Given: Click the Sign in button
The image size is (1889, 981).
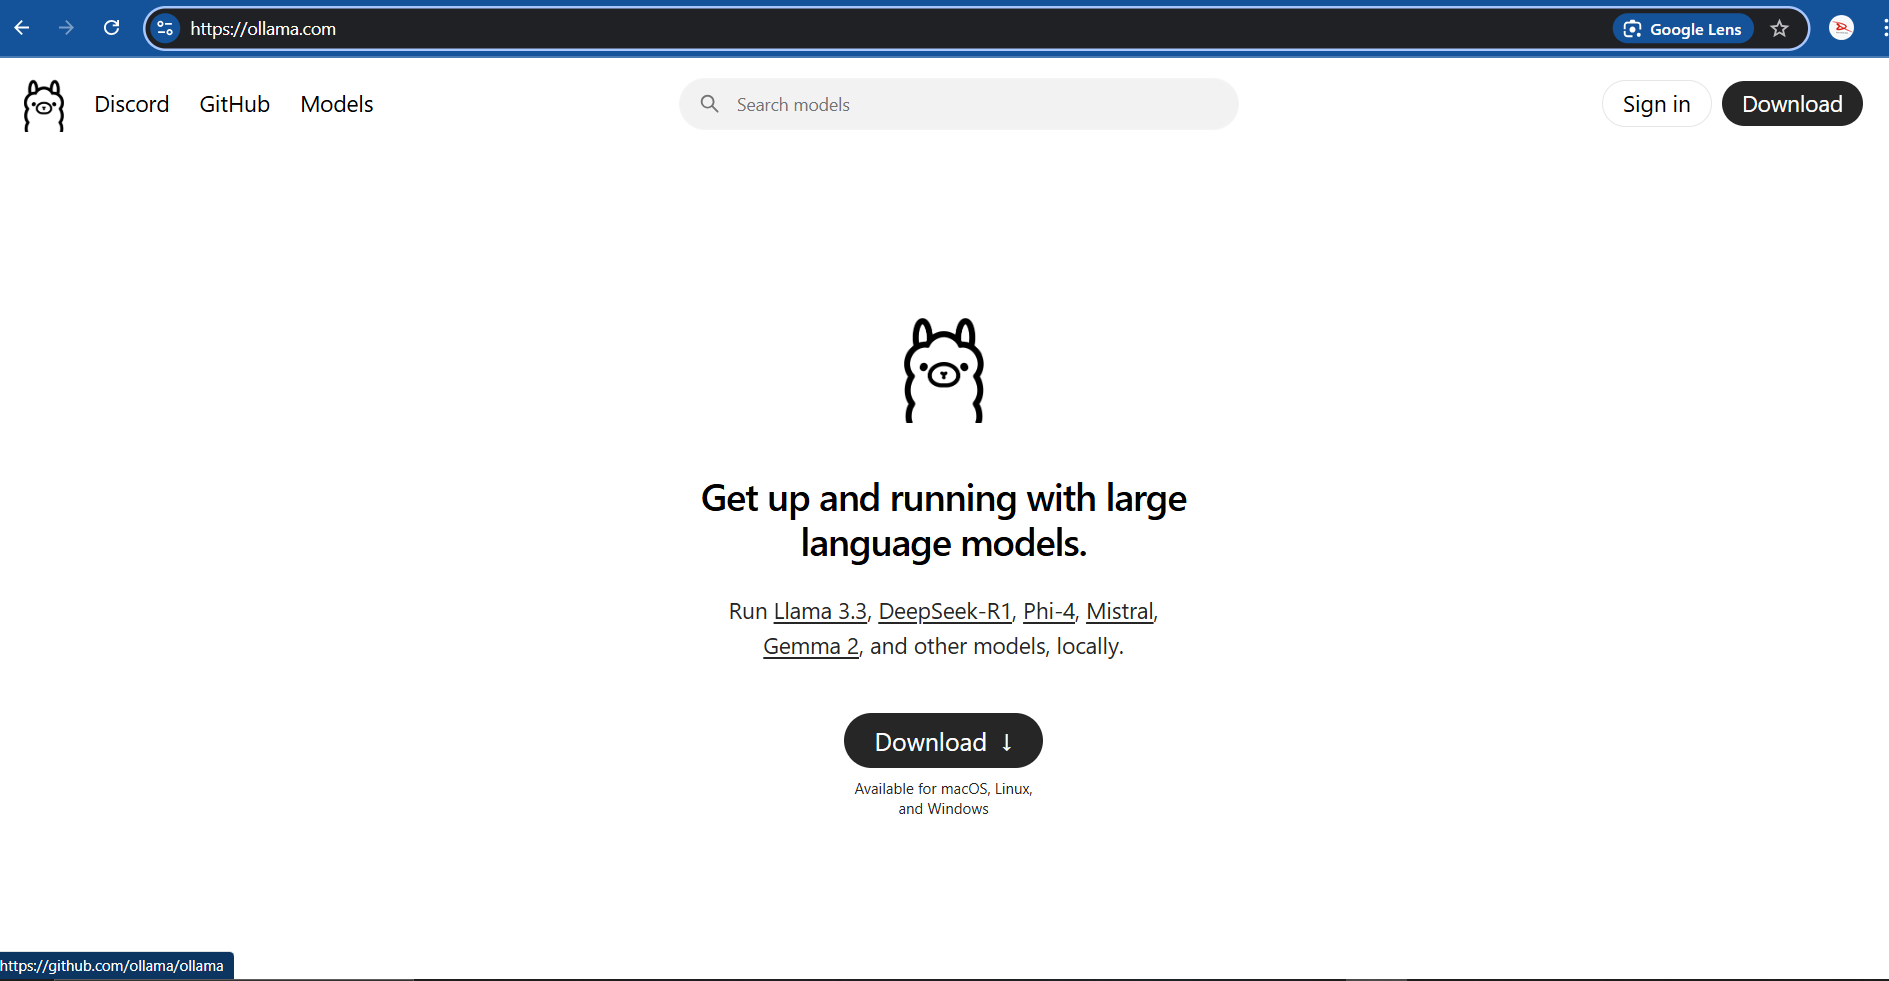Looking at the screenshot, I should pyautogui.click(x=1656, y=104).
